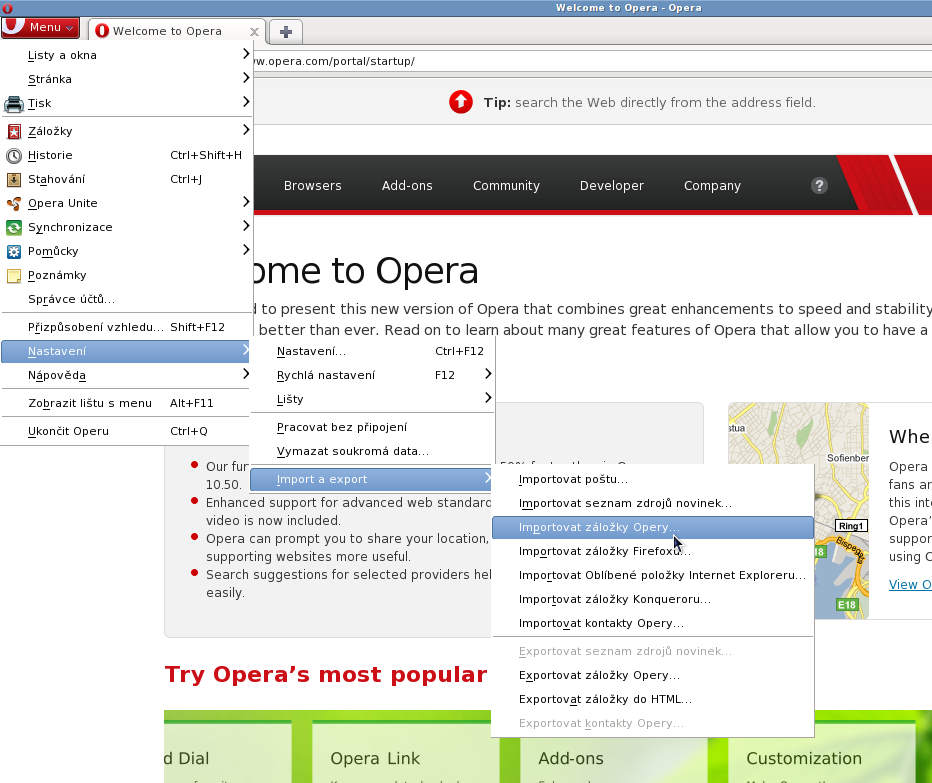932x783 pixels.
Task: Click the Opera Link green panel
Action: pos(405,751)
